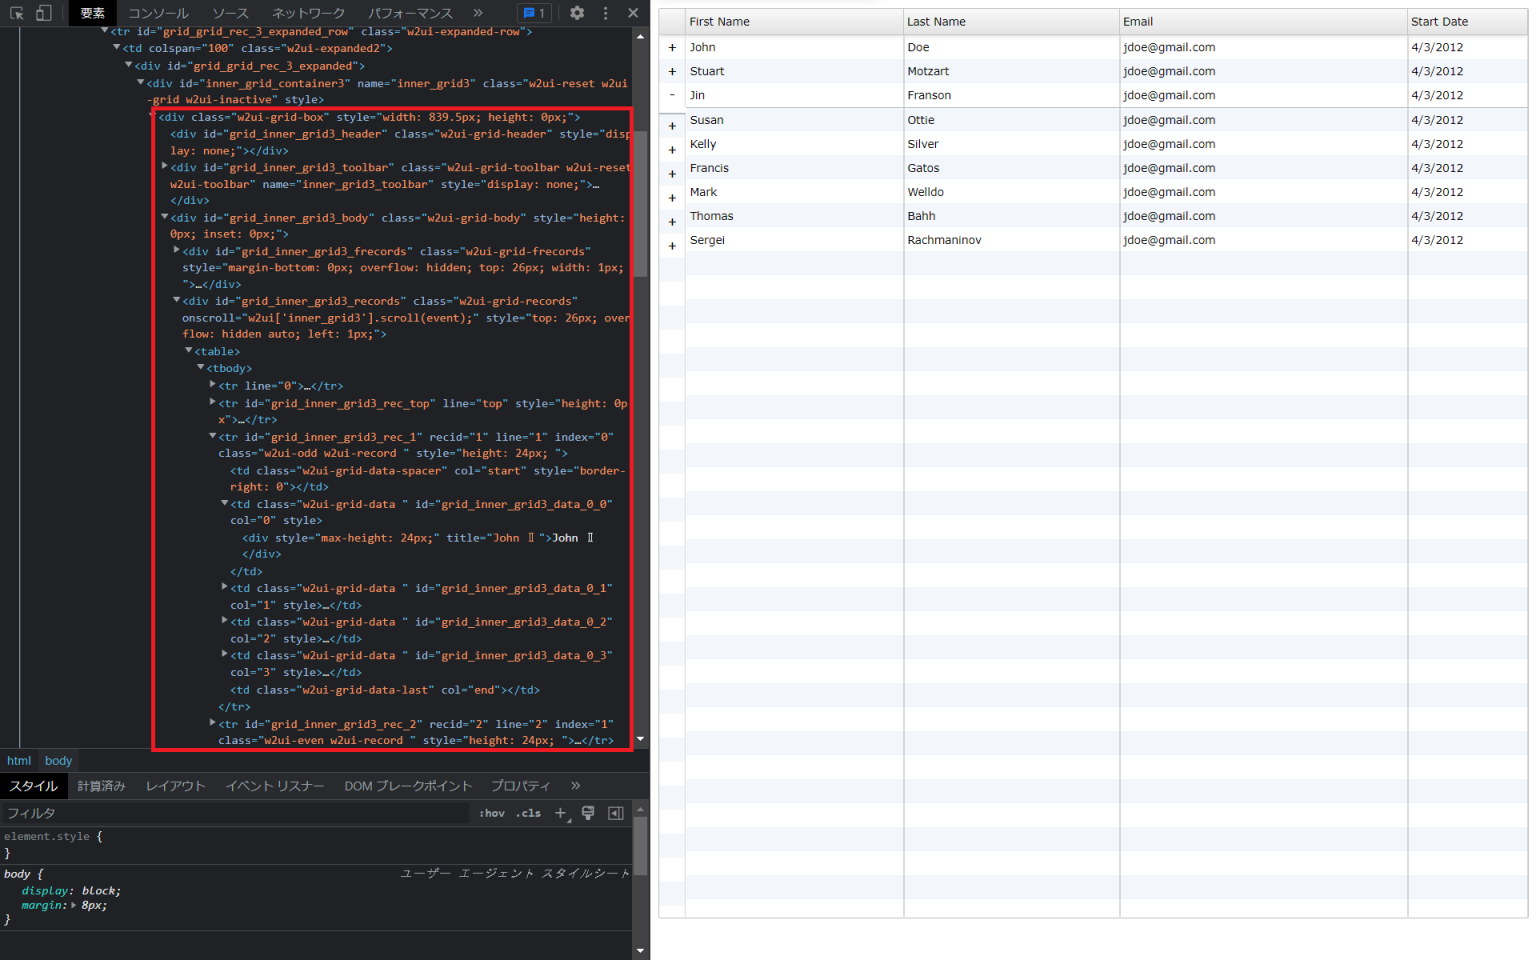Open the console message bubble showing 1
1536x960 pixels.
coord(533,13)
